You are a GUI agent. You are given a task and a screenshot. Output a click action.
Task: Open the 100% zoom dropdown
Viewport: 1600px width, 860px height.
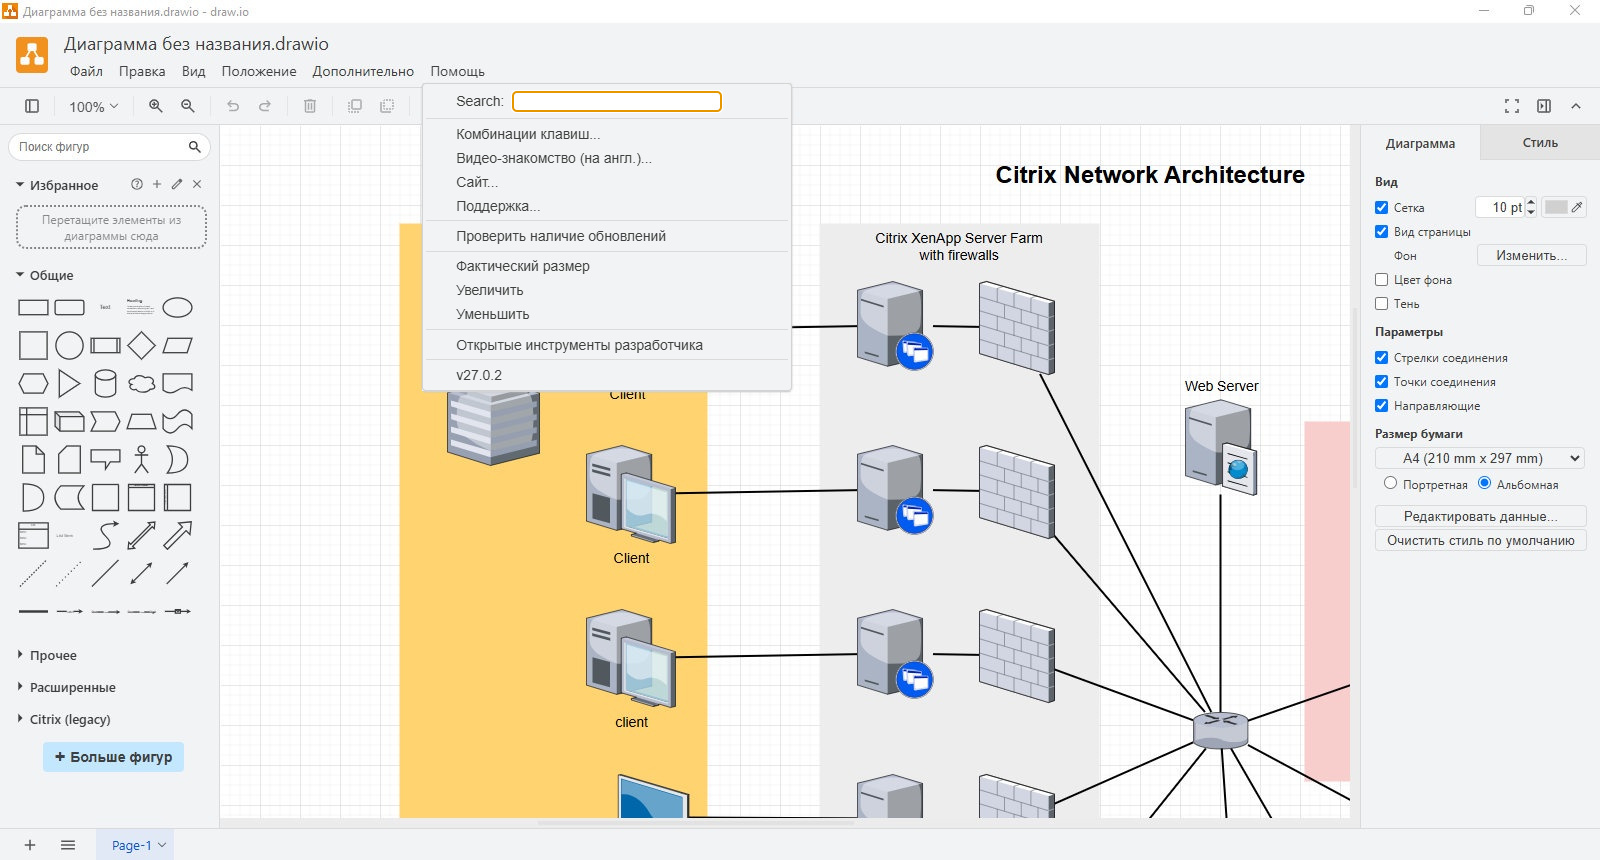[x=93, y=106]
